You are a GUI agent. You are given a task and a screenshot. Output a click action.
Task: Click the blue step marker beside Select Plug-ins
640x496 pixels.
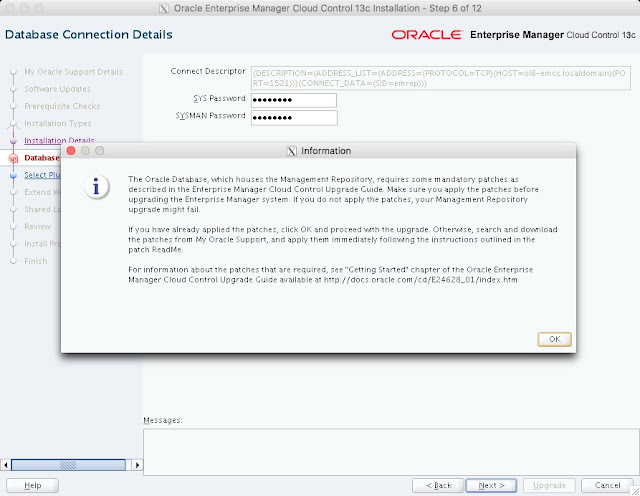(13, 175)
